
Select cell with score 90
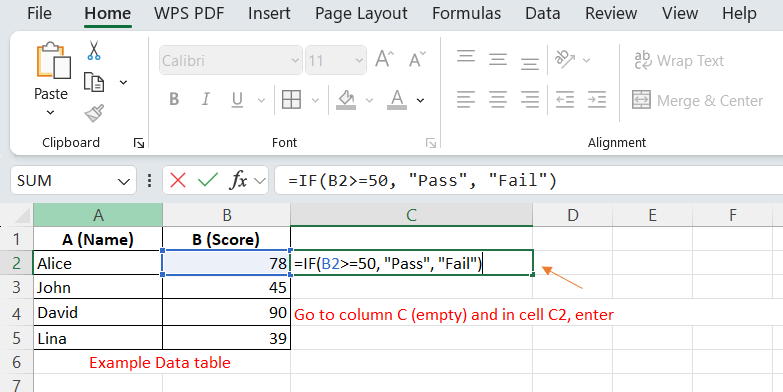(226, 313)
